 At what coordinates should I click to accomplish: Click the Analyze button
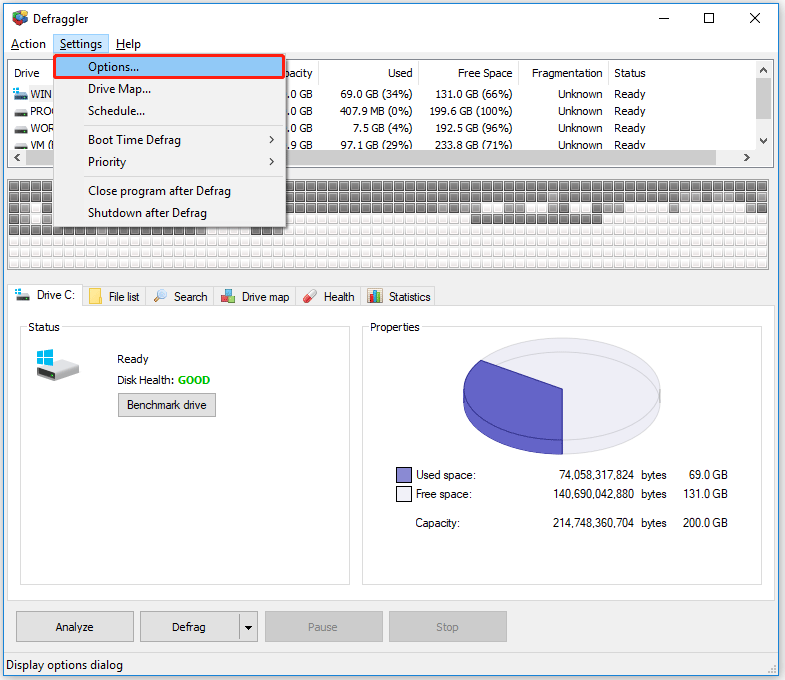pyautogui.click(x=75, y=626)
